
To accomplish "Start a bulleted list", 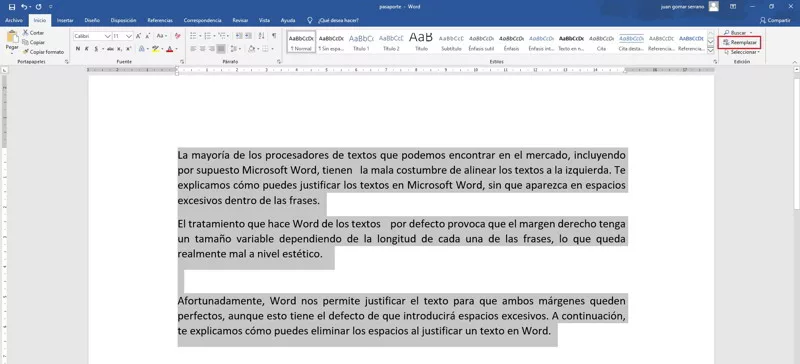I will click(193, 36).
